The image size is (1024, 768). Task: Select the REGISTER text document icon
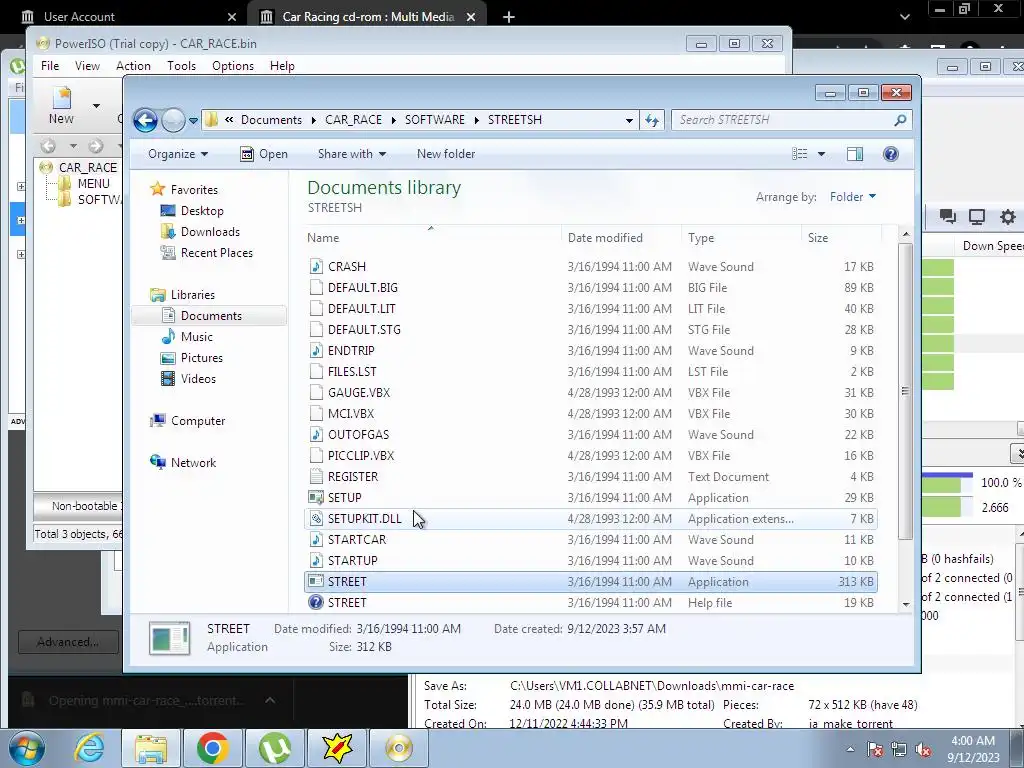[x=316, y=477]
